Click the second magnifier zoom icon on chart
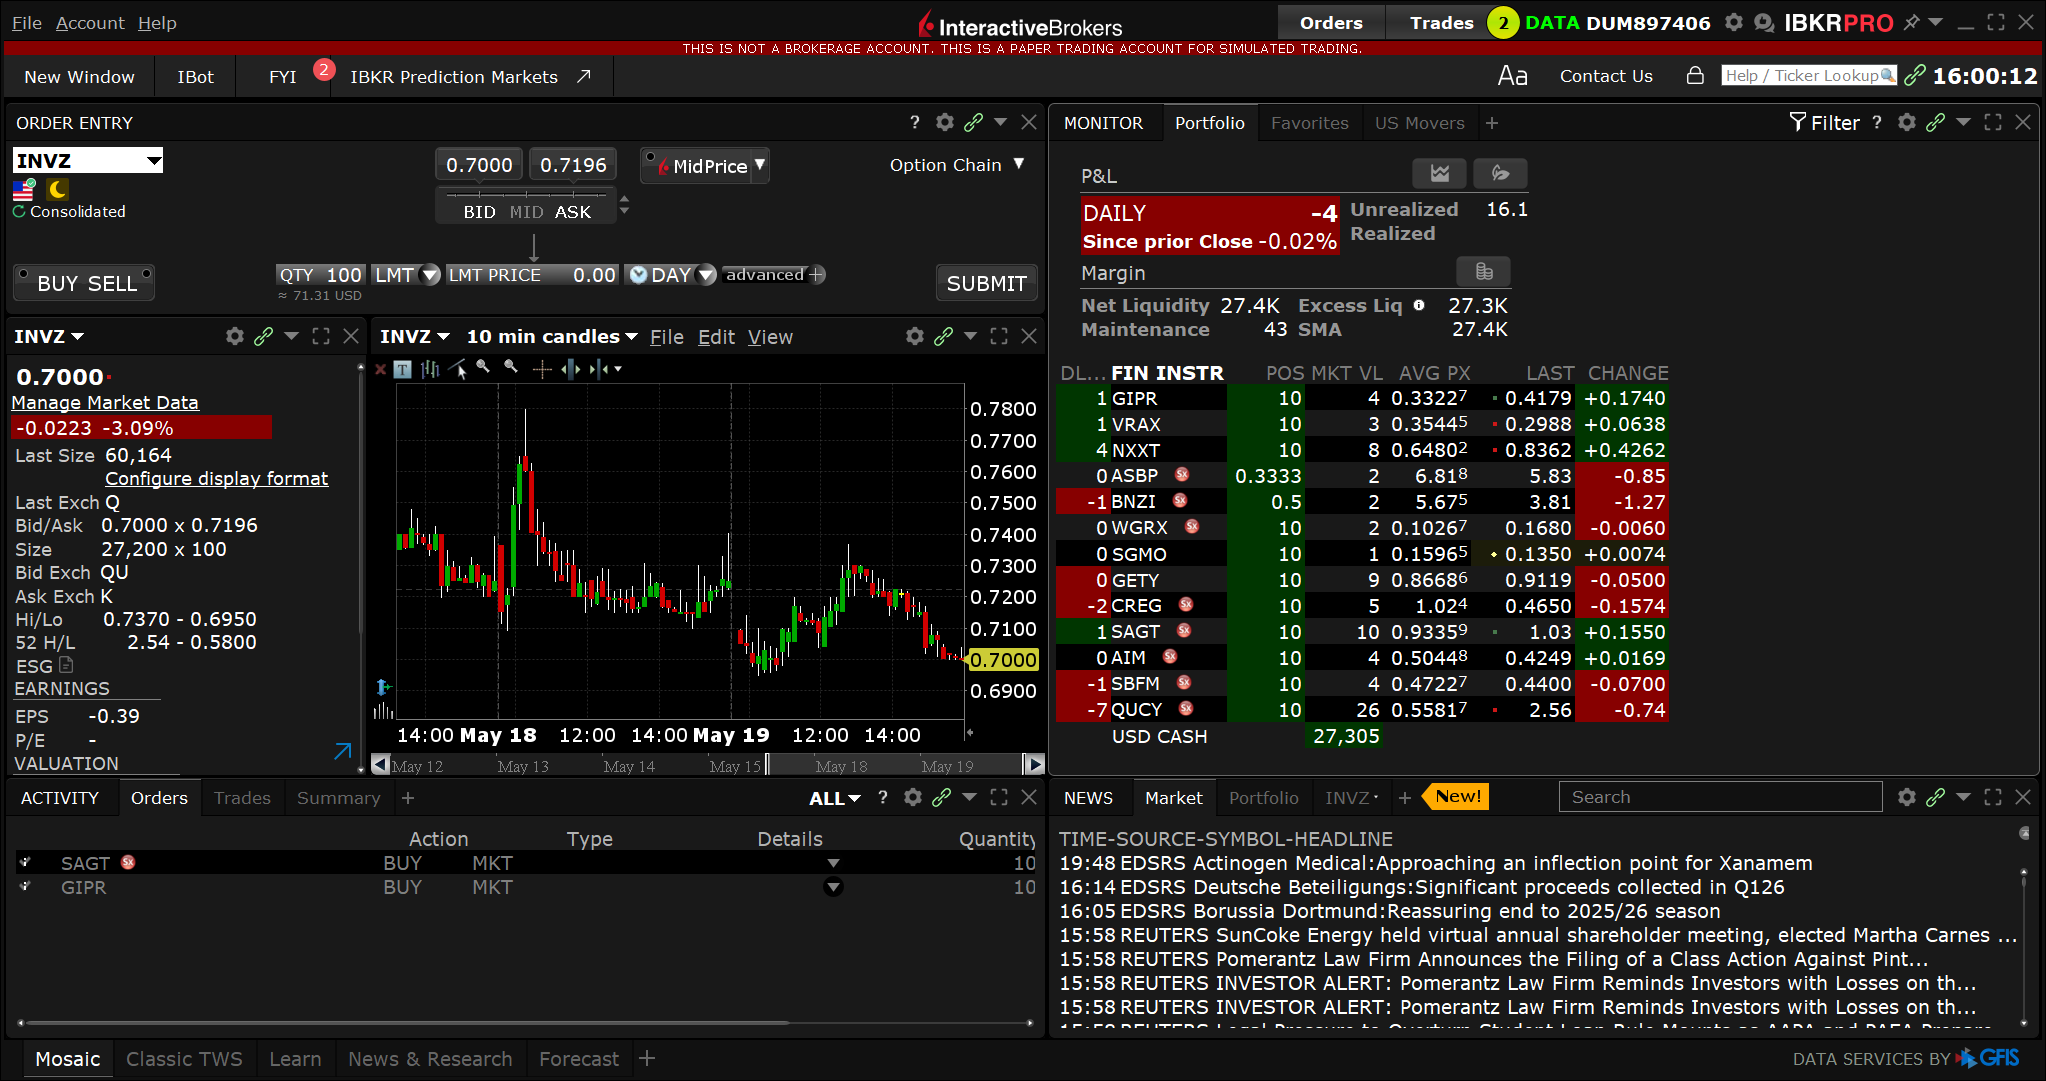 511,367
